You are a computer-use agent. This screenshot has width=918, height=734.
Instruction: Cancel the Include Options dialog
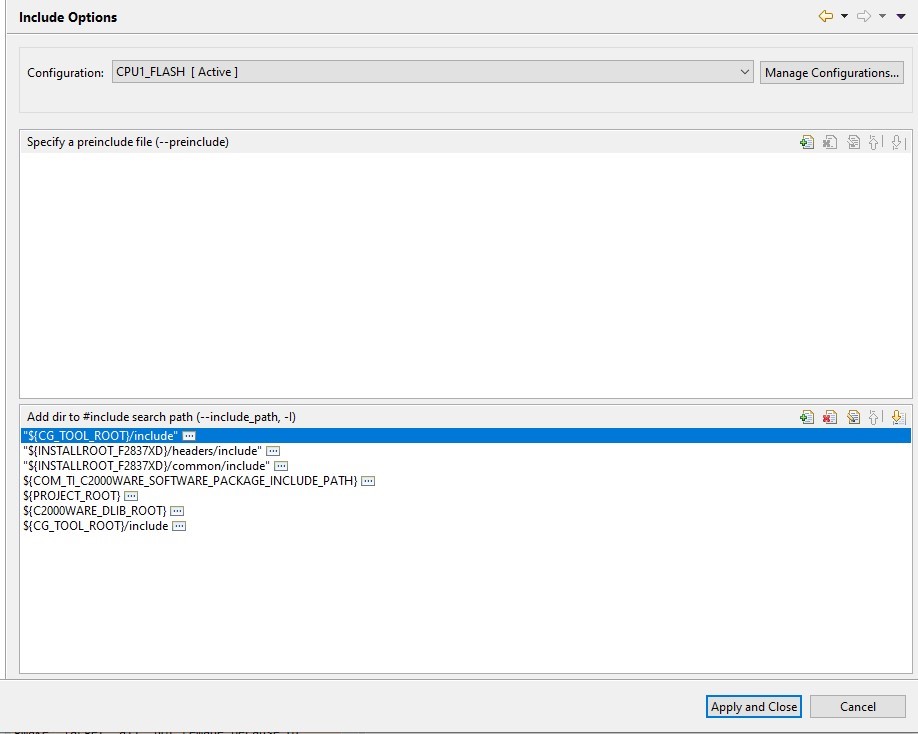point(857,706)
